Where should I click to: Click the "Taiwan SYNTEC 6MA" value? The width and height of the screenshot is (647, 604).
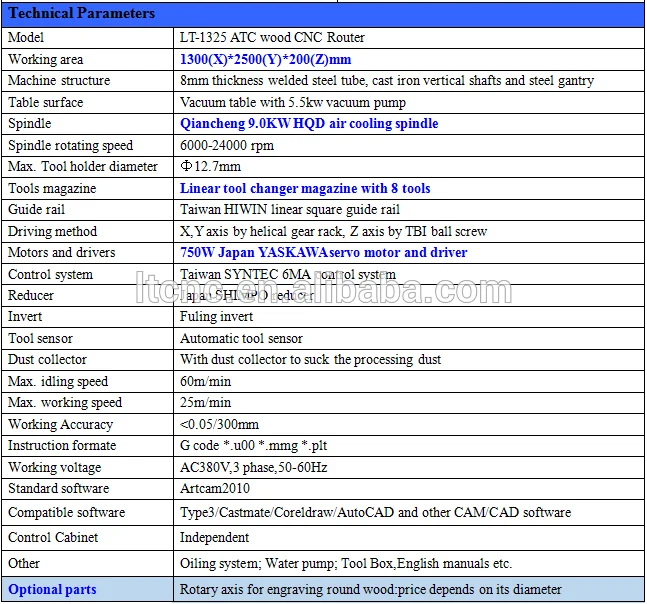[x=245, y=274]
